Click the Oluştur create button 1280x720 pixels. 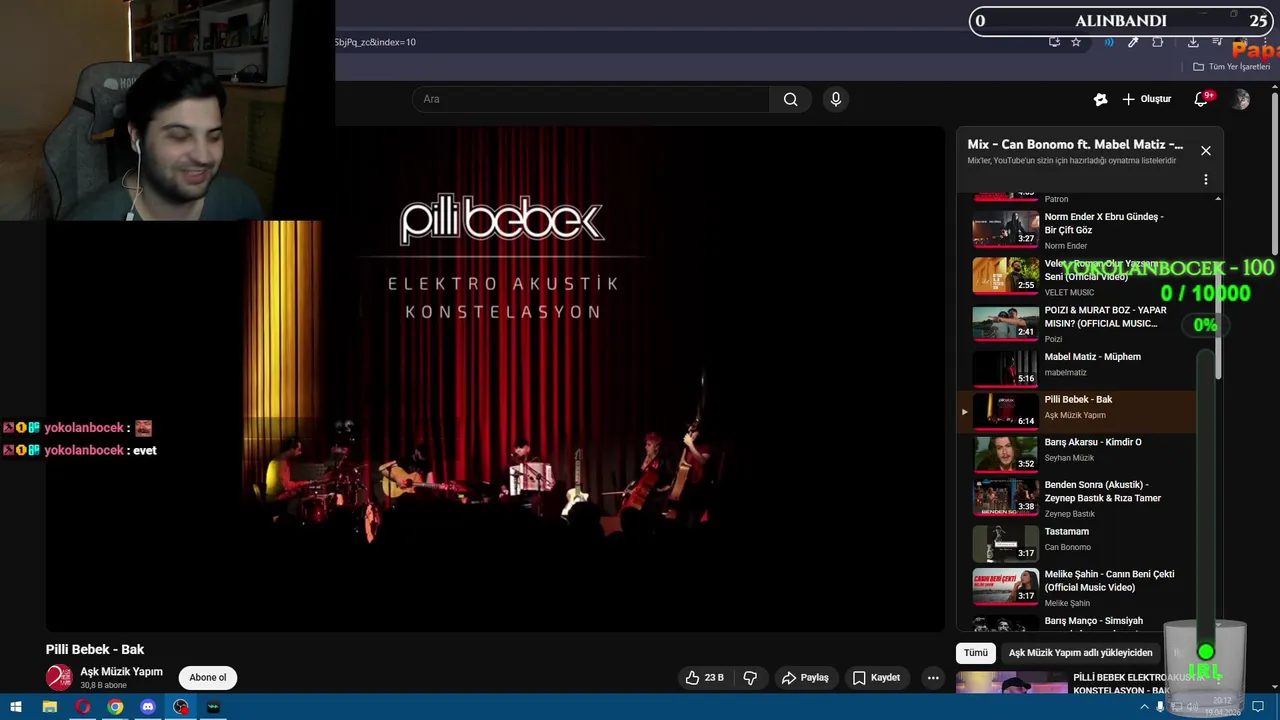1146,99
